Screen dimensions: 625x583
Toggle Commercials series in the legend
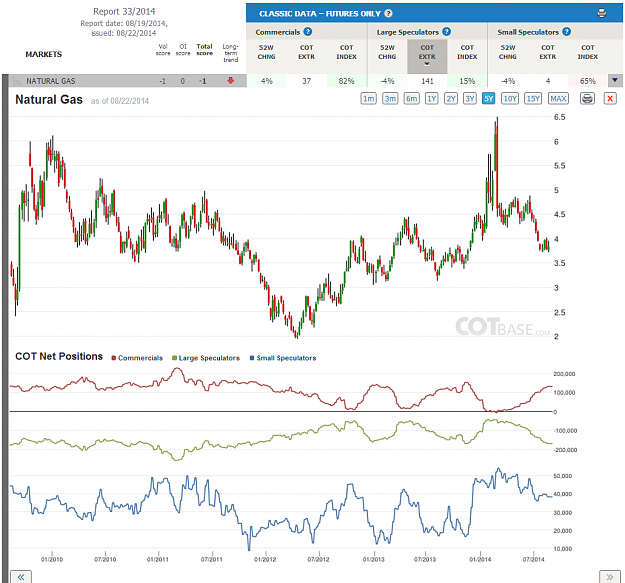click(137, 358)
